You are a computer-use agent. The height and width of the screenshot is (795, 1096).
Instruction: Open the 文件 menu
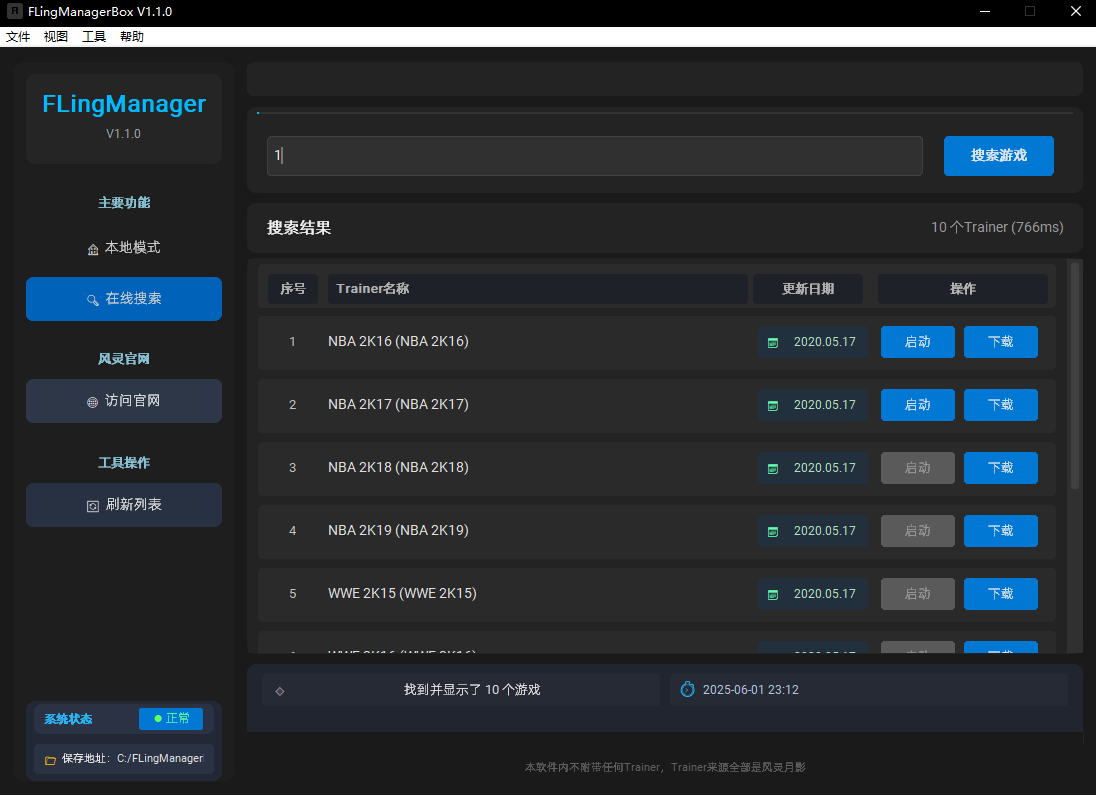point(18,36)
